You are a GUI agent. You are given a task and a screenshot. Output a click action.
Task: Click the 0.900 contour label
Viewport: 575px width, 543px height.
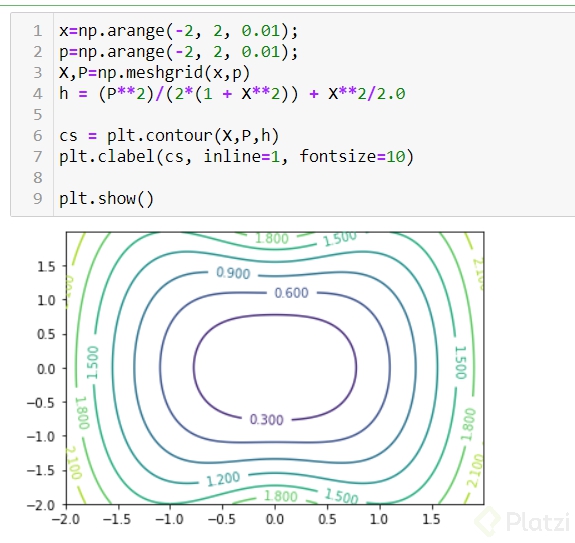(233, 273)
